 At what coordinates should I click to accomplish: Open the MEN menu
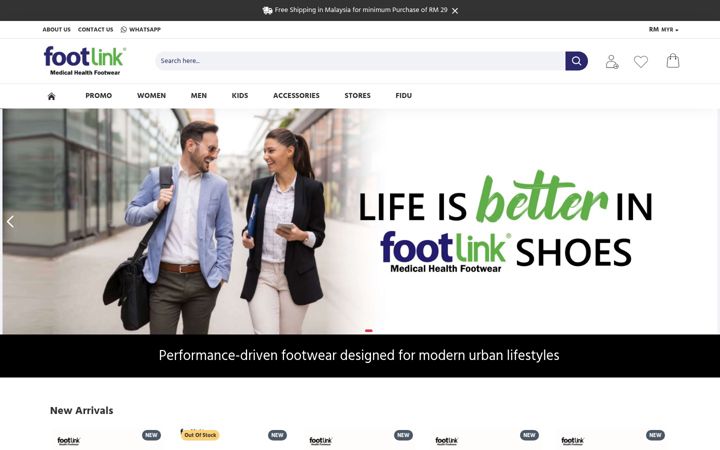pos(198,96)
